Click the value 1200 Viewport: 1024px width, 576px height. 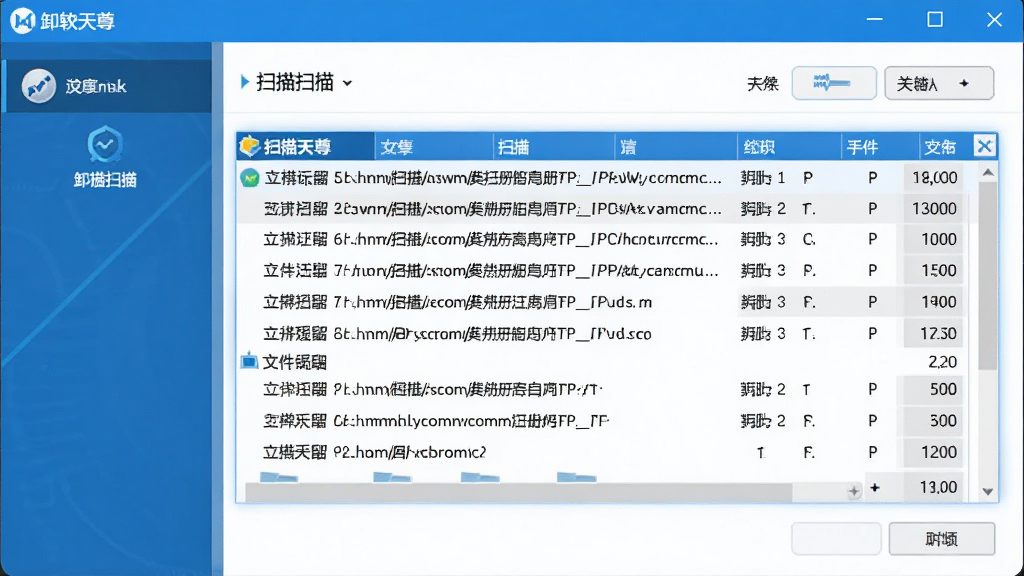[x=938, y=452]
